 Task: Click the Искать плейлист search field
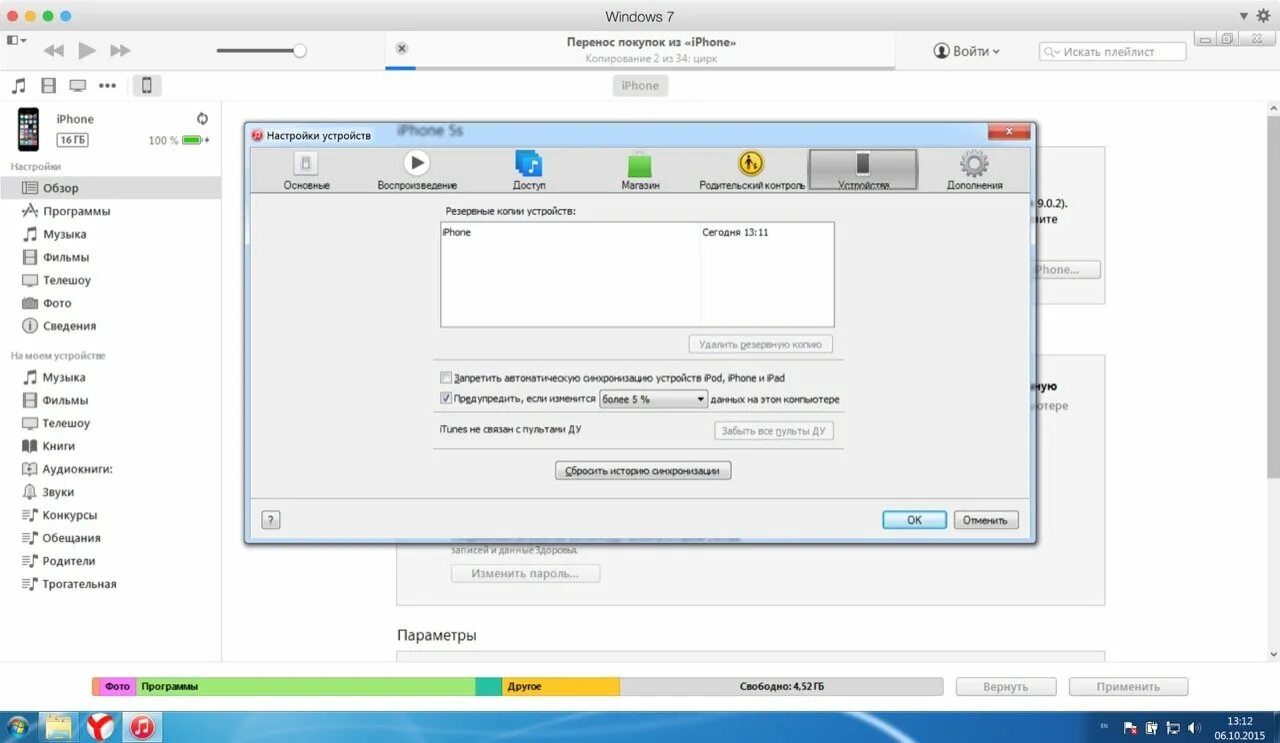[x=1113, y=51]
